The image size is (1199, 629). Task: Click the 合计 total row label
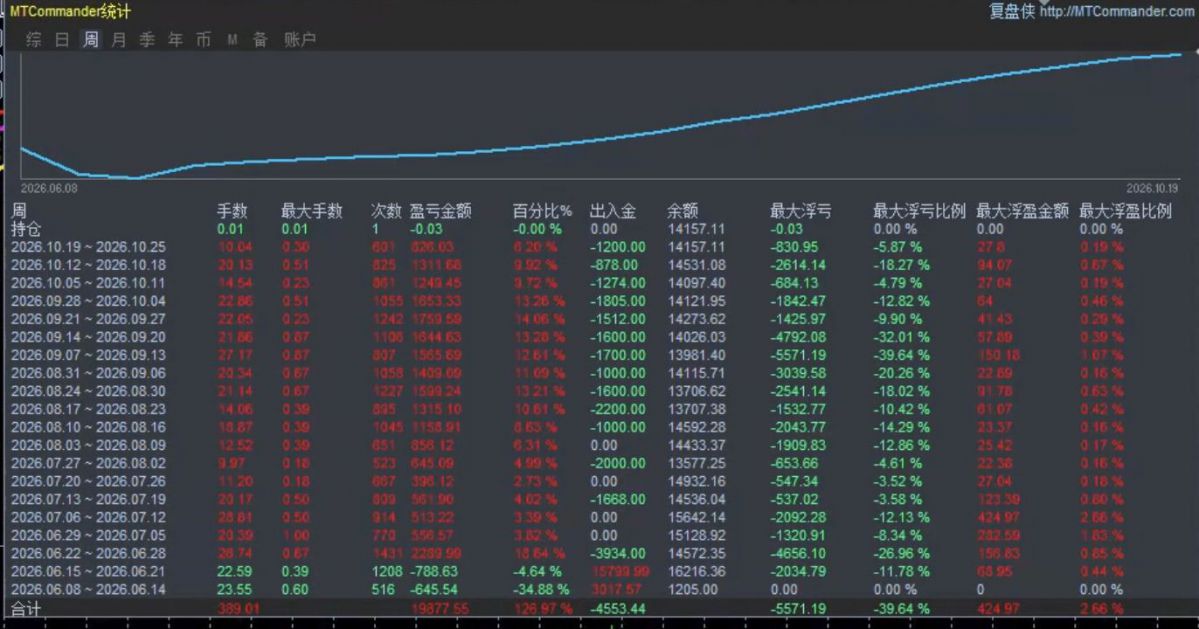26,609
